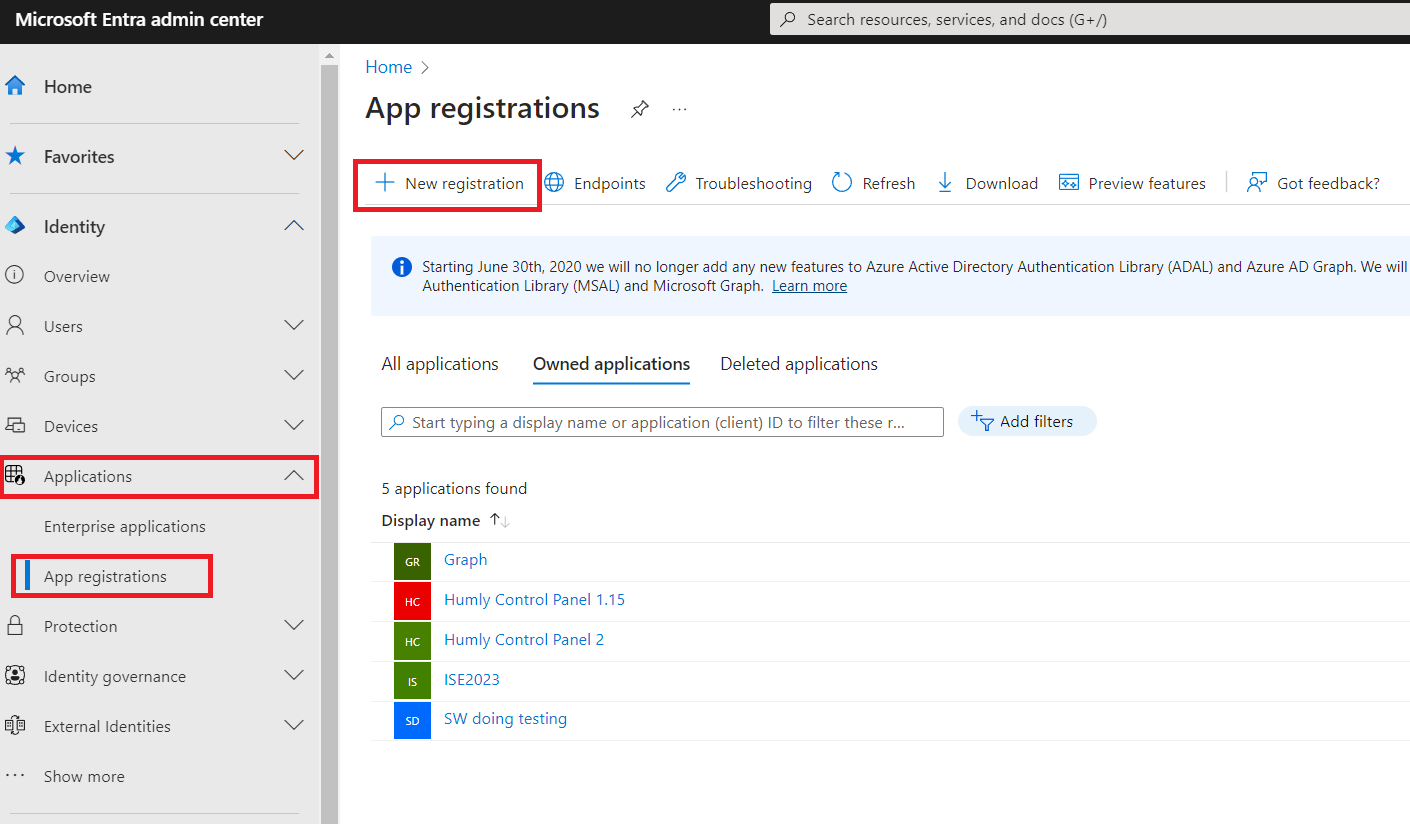Switch to All applications tab
The image size is (1410, 824).
[x=440, y=364]
